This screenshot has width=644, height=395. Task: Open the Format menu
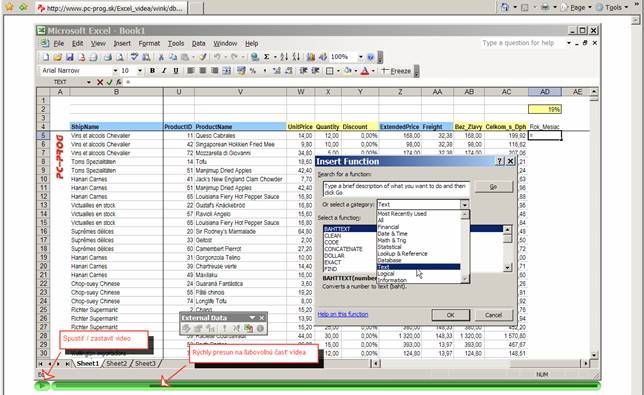point(149,43)
